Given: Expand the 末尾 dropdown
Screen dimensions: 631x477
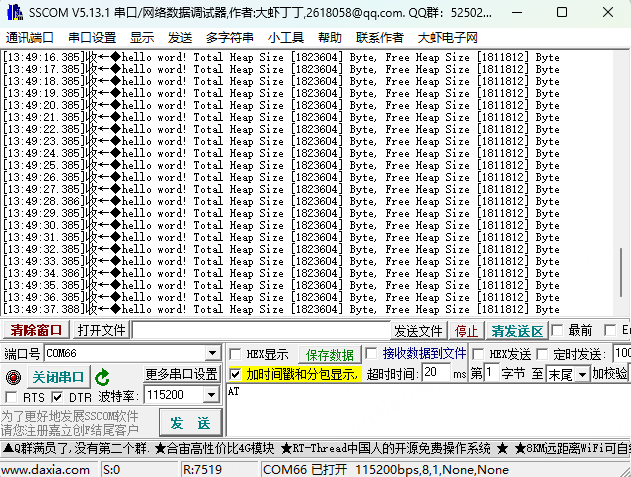Looking at the screenshot, I should [582, 375].
